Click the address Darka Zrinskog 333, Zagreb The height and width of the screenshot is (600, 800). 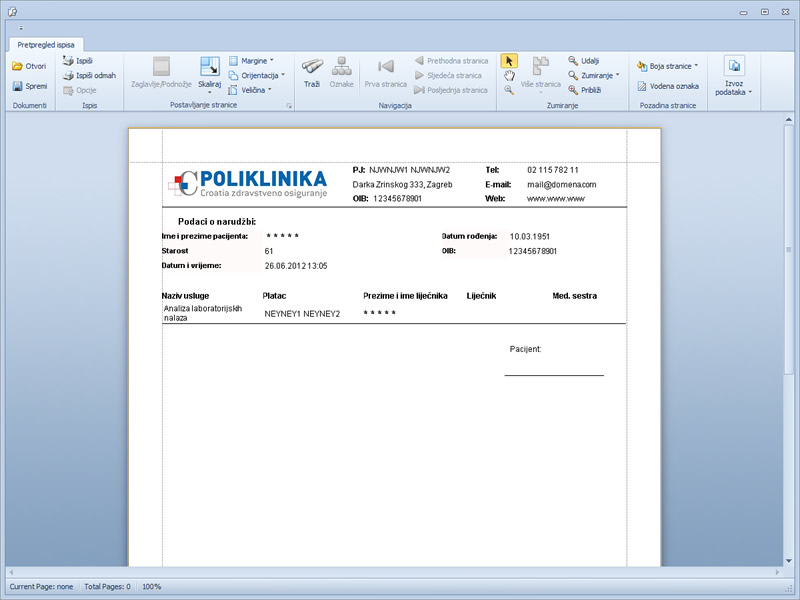click(402, 185)
